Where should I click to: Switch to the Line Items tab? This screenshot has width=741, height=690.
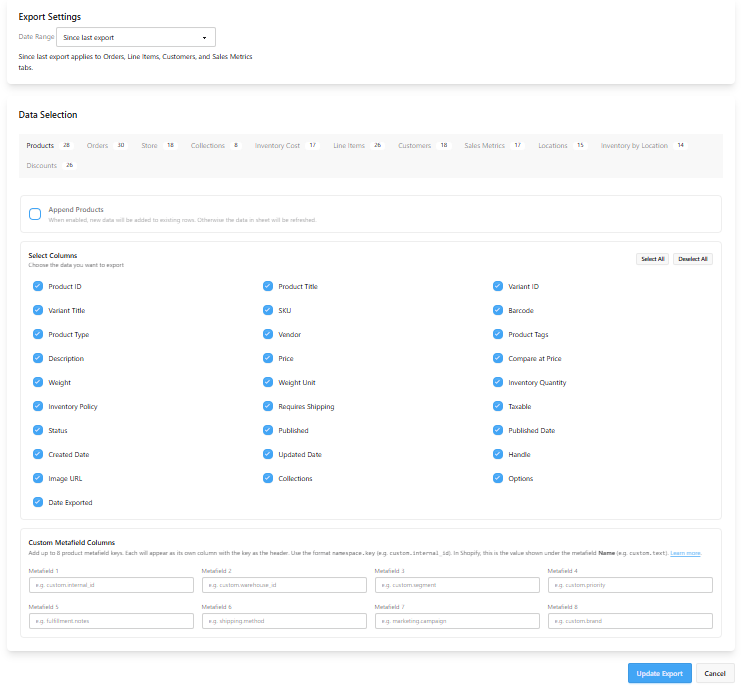click(x=357, y=146)
